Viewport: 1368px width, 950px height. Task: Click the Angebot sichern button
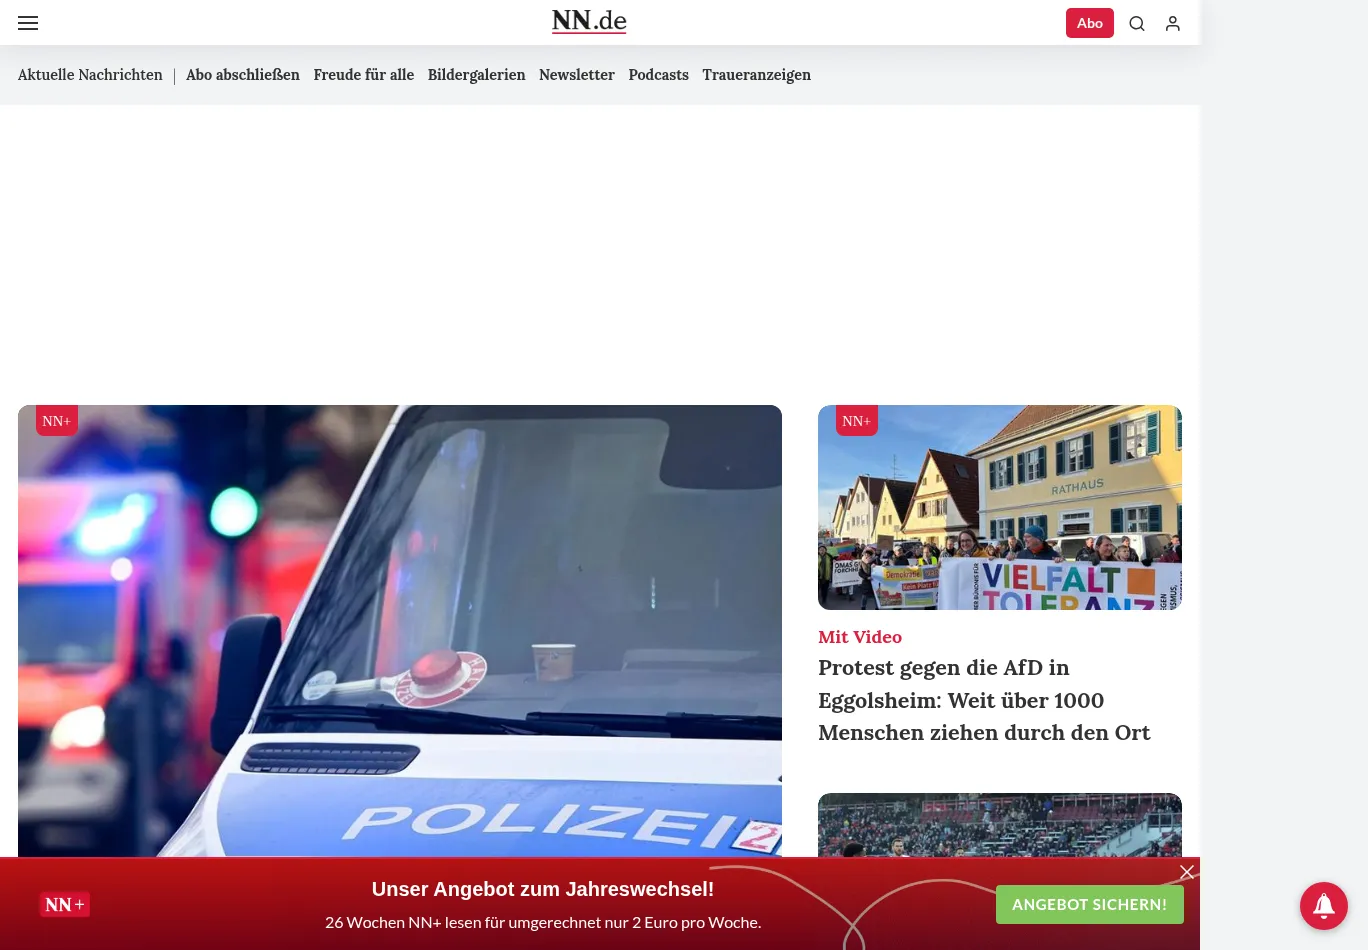(x=1089, y=904)
